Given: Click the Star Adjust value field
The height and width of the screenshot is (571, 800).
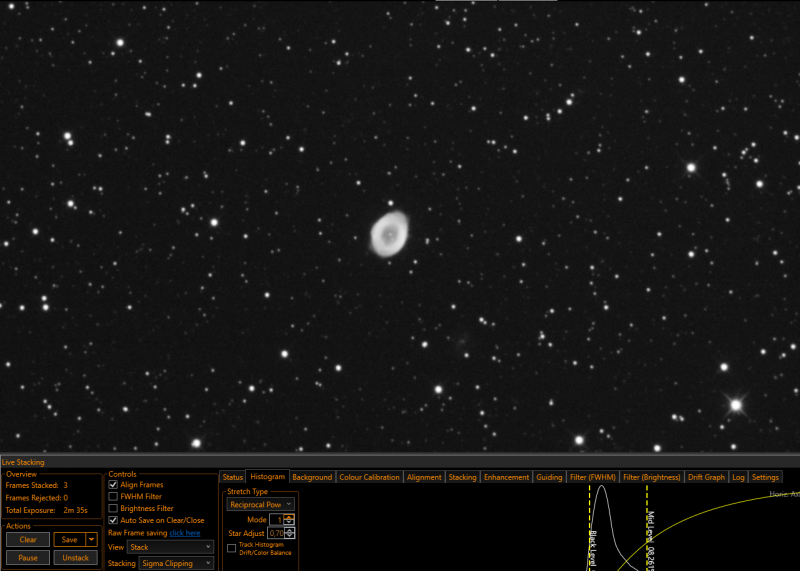Looking at the screenshot, I should (x=277, y=533).
